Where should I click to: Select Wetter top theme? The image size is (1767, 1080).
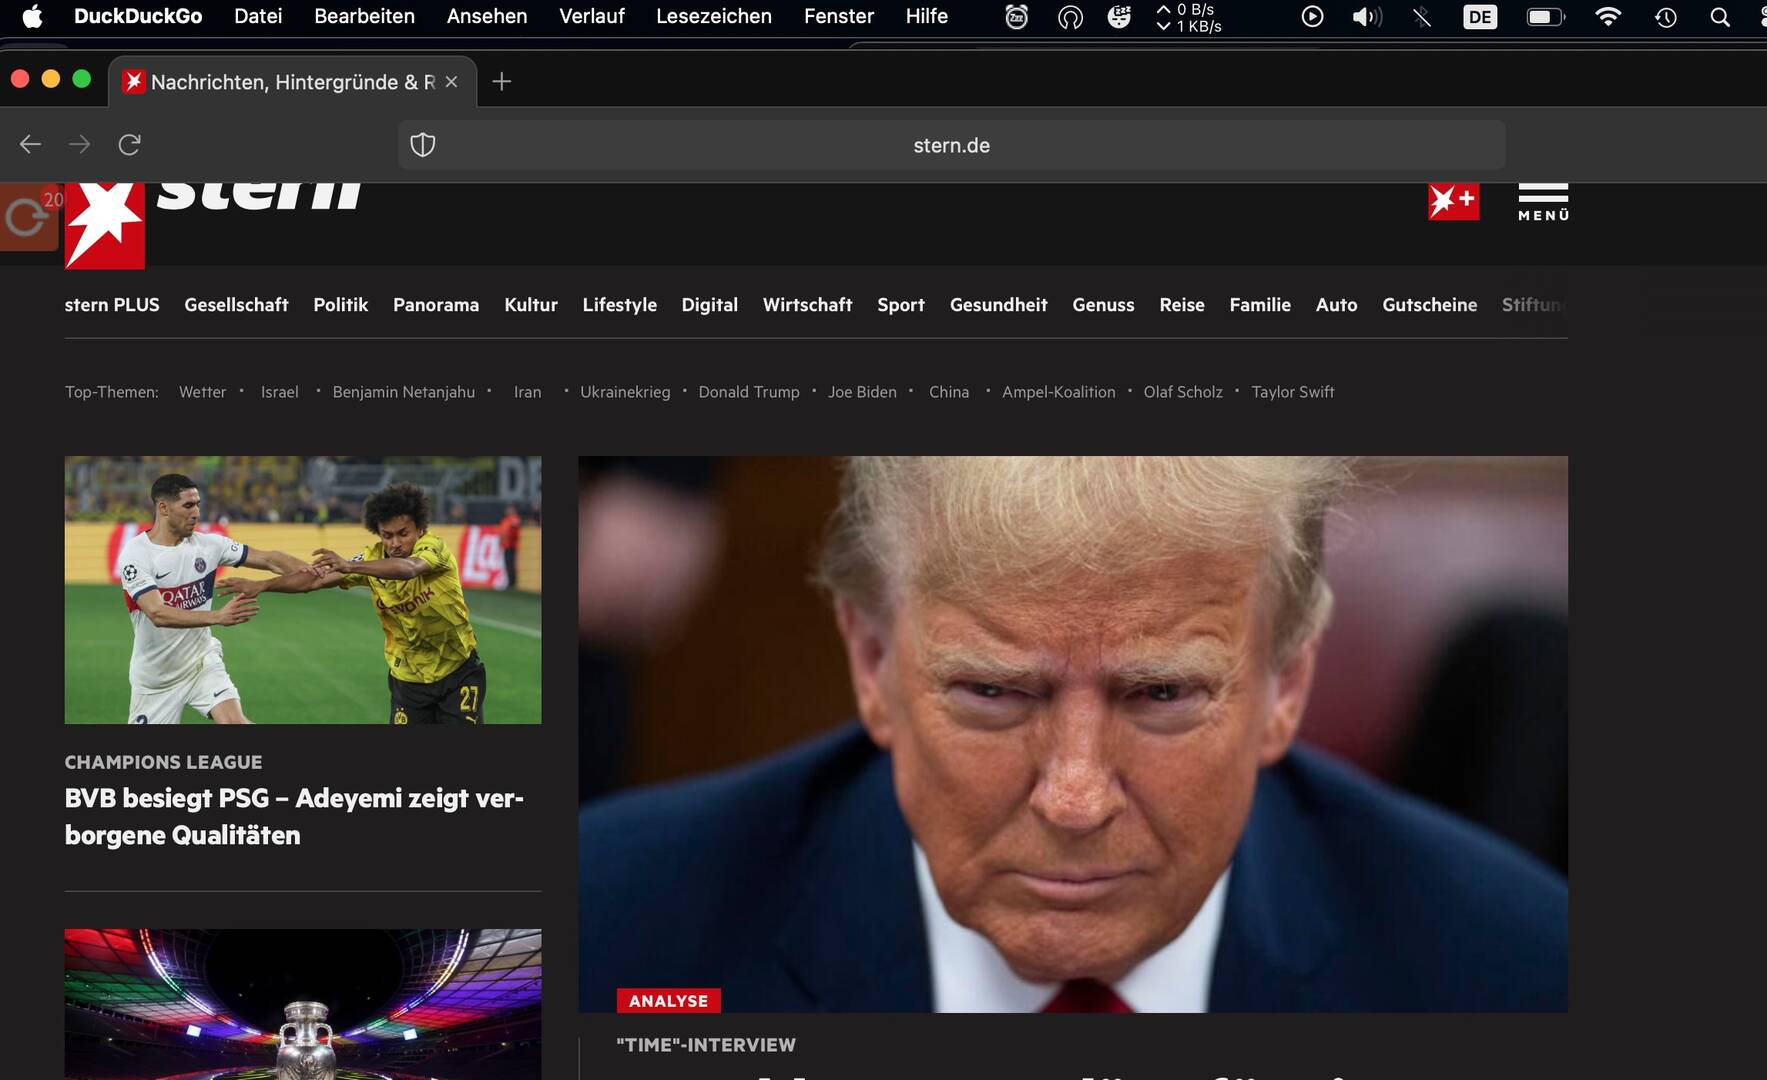tap(203, 392)
